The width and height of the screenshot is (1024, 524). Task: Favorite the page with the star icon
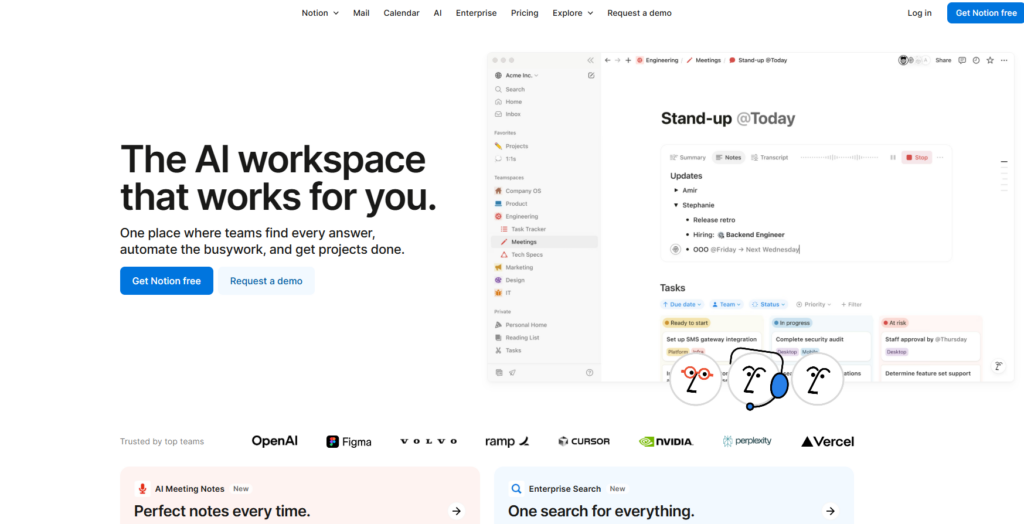[990, 60]
